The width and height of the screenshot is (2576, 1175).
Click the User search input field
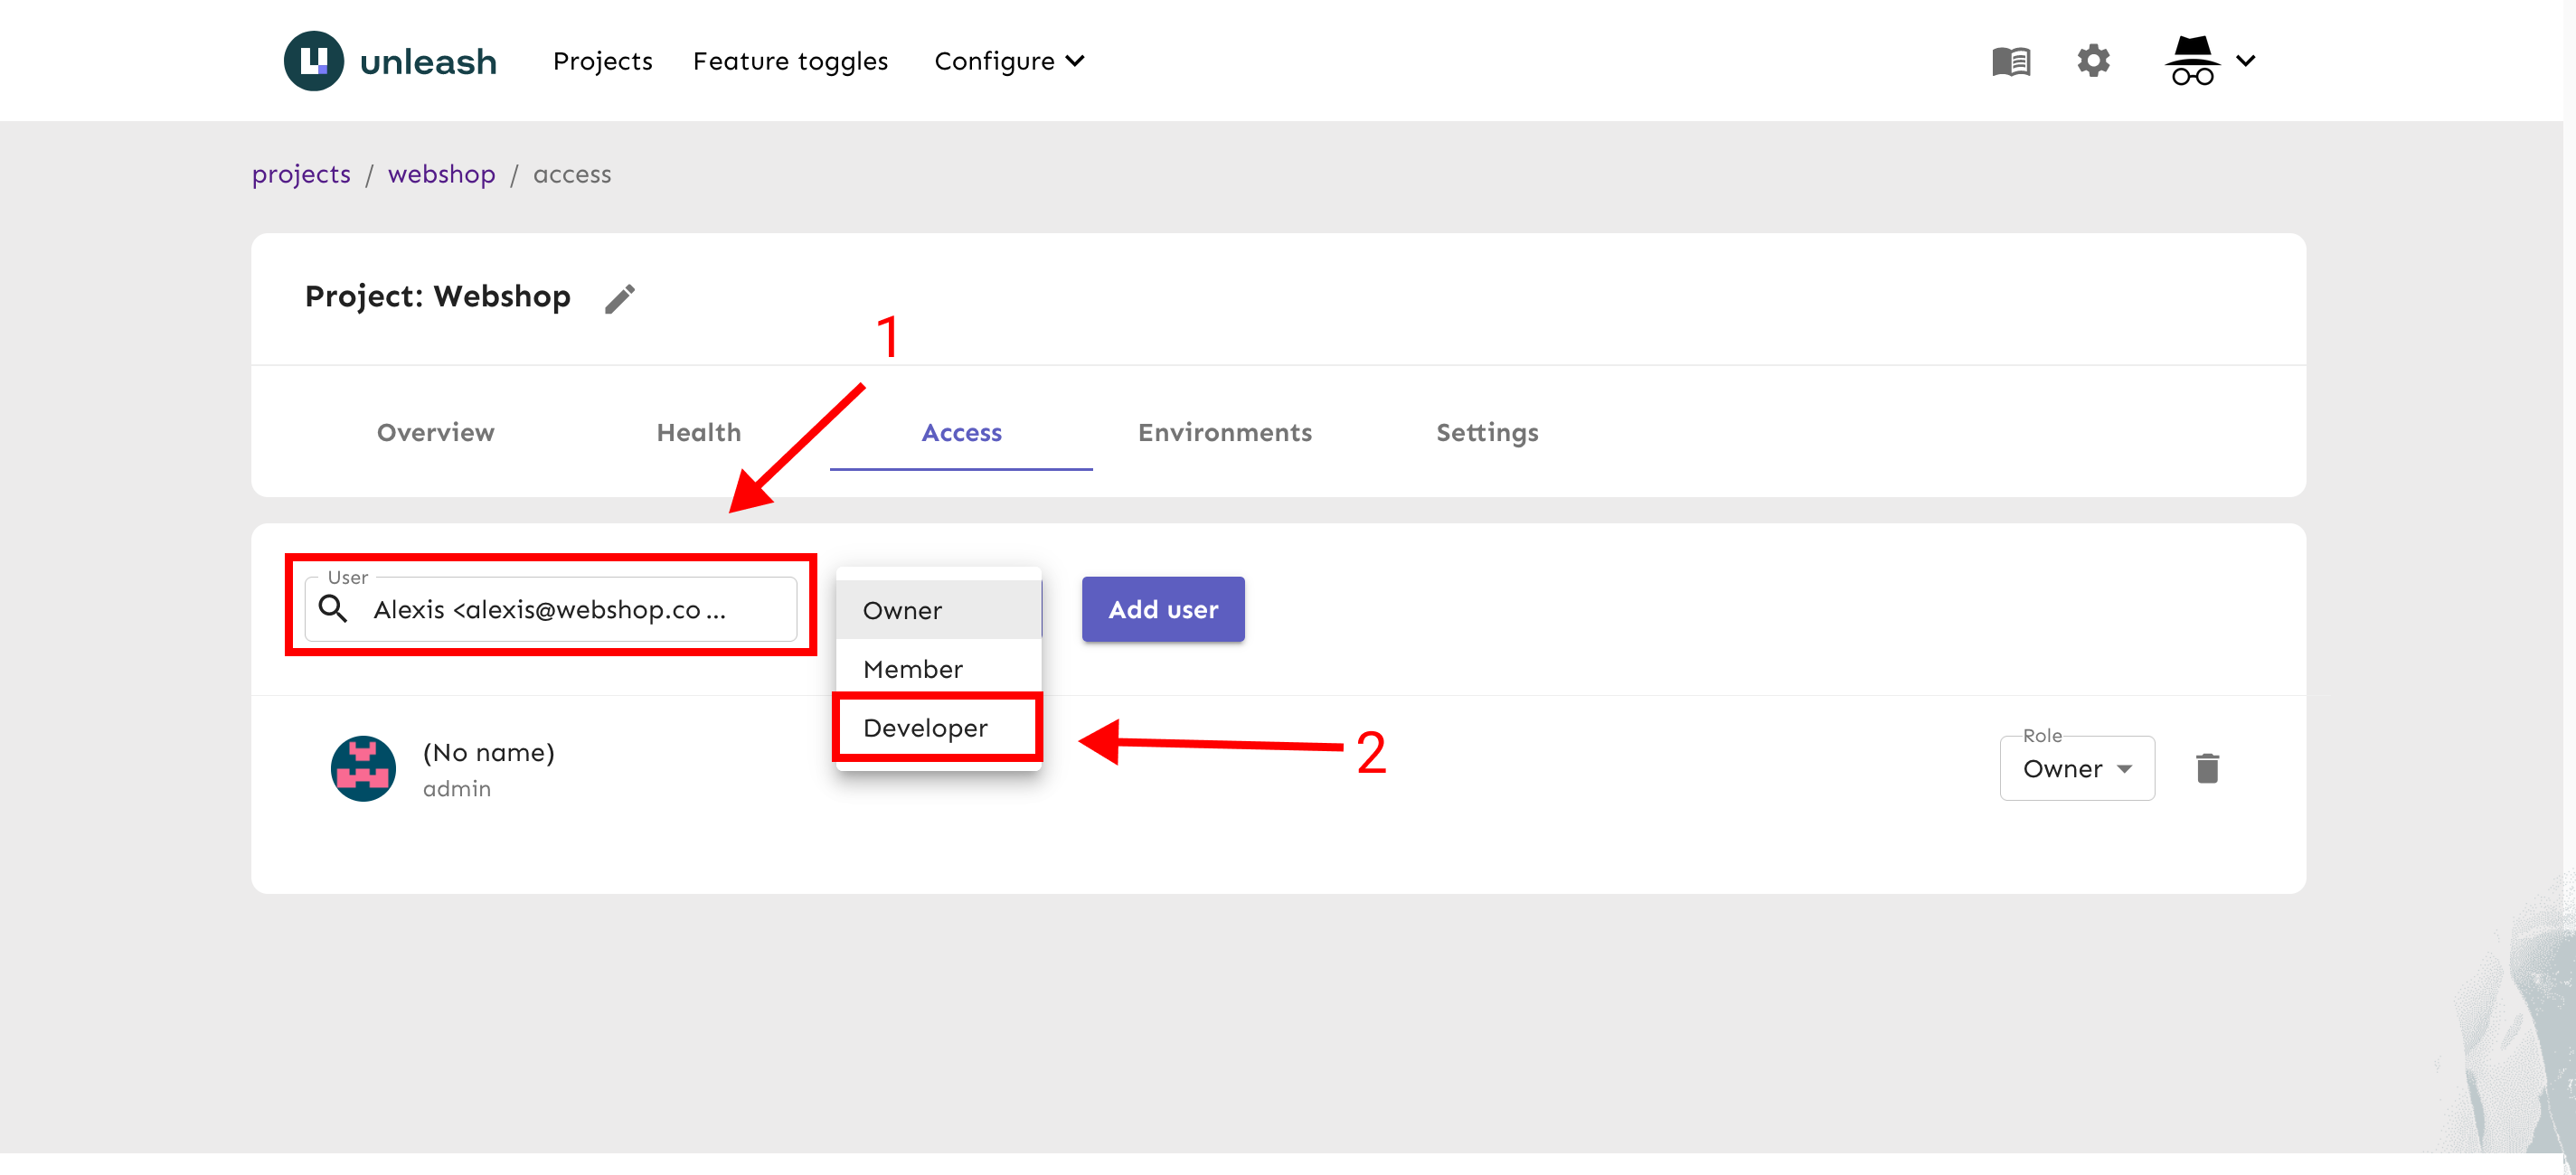pyautogui.click(x=560, y=609)
